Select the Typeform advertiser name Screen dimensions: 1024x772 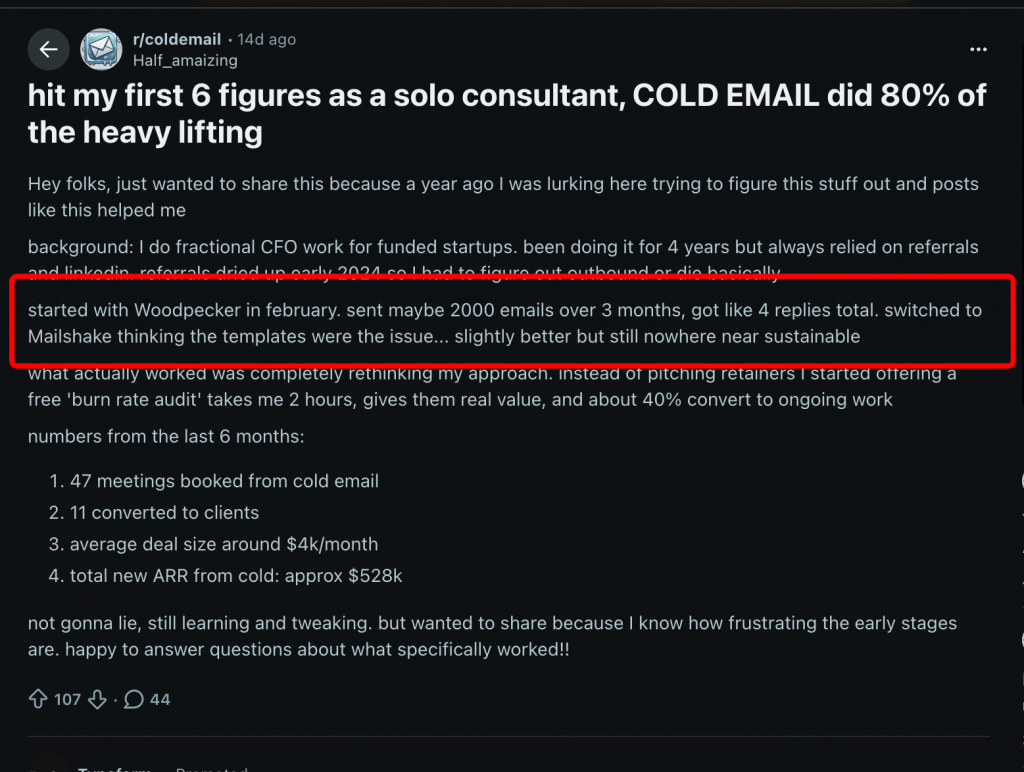(x=114, y=769)
